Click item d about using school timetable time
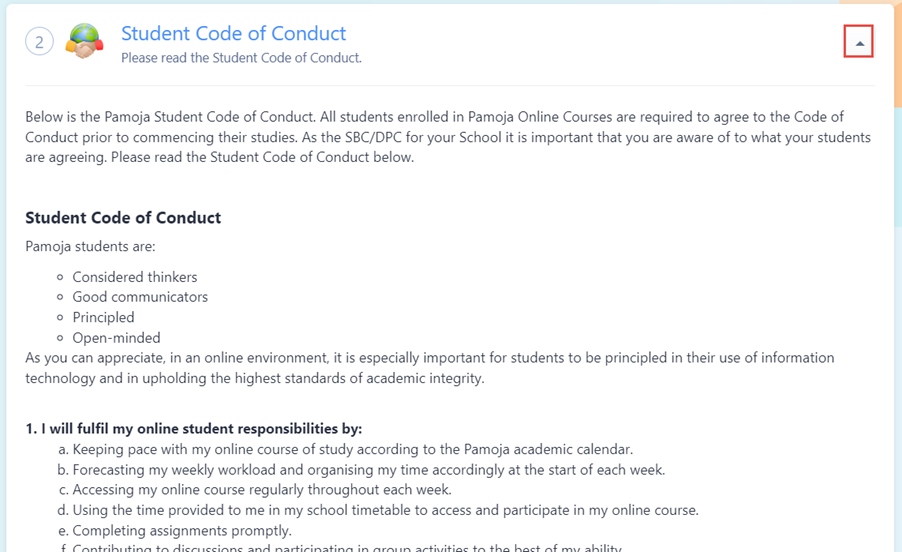902x552 pixels. (385, 510)
